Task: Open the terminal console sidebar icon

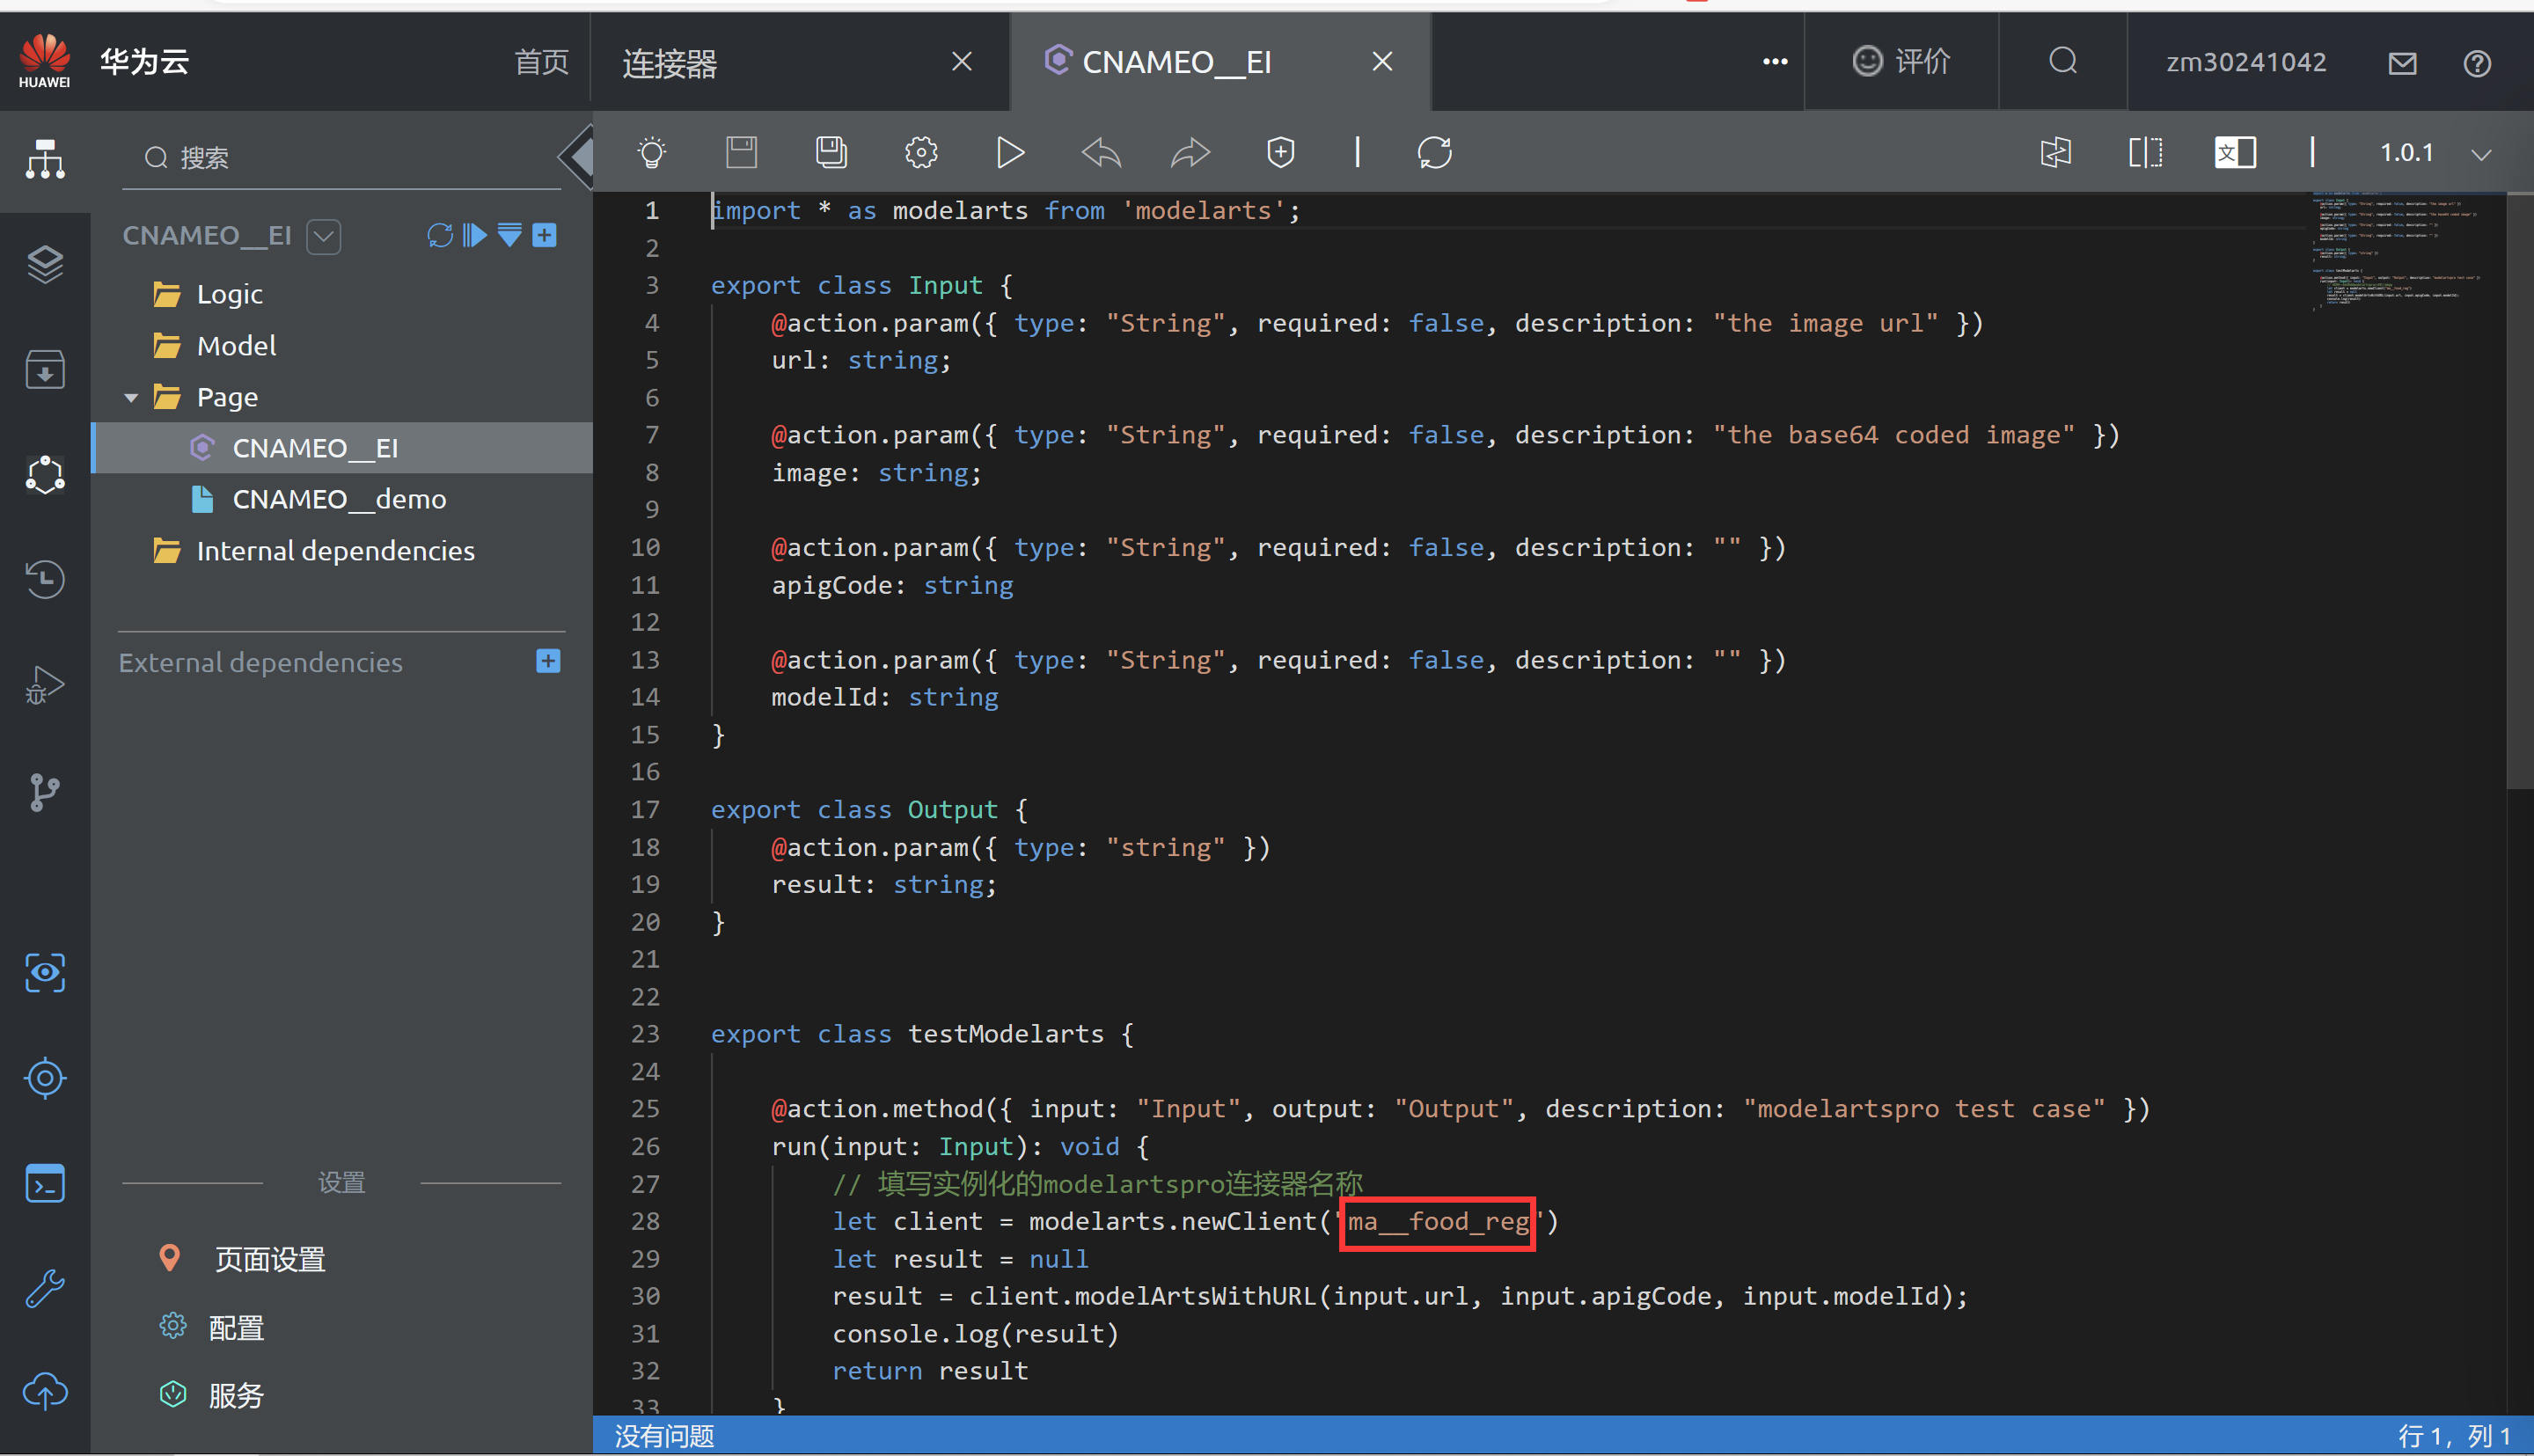Action: click(x=45, y=1184)
